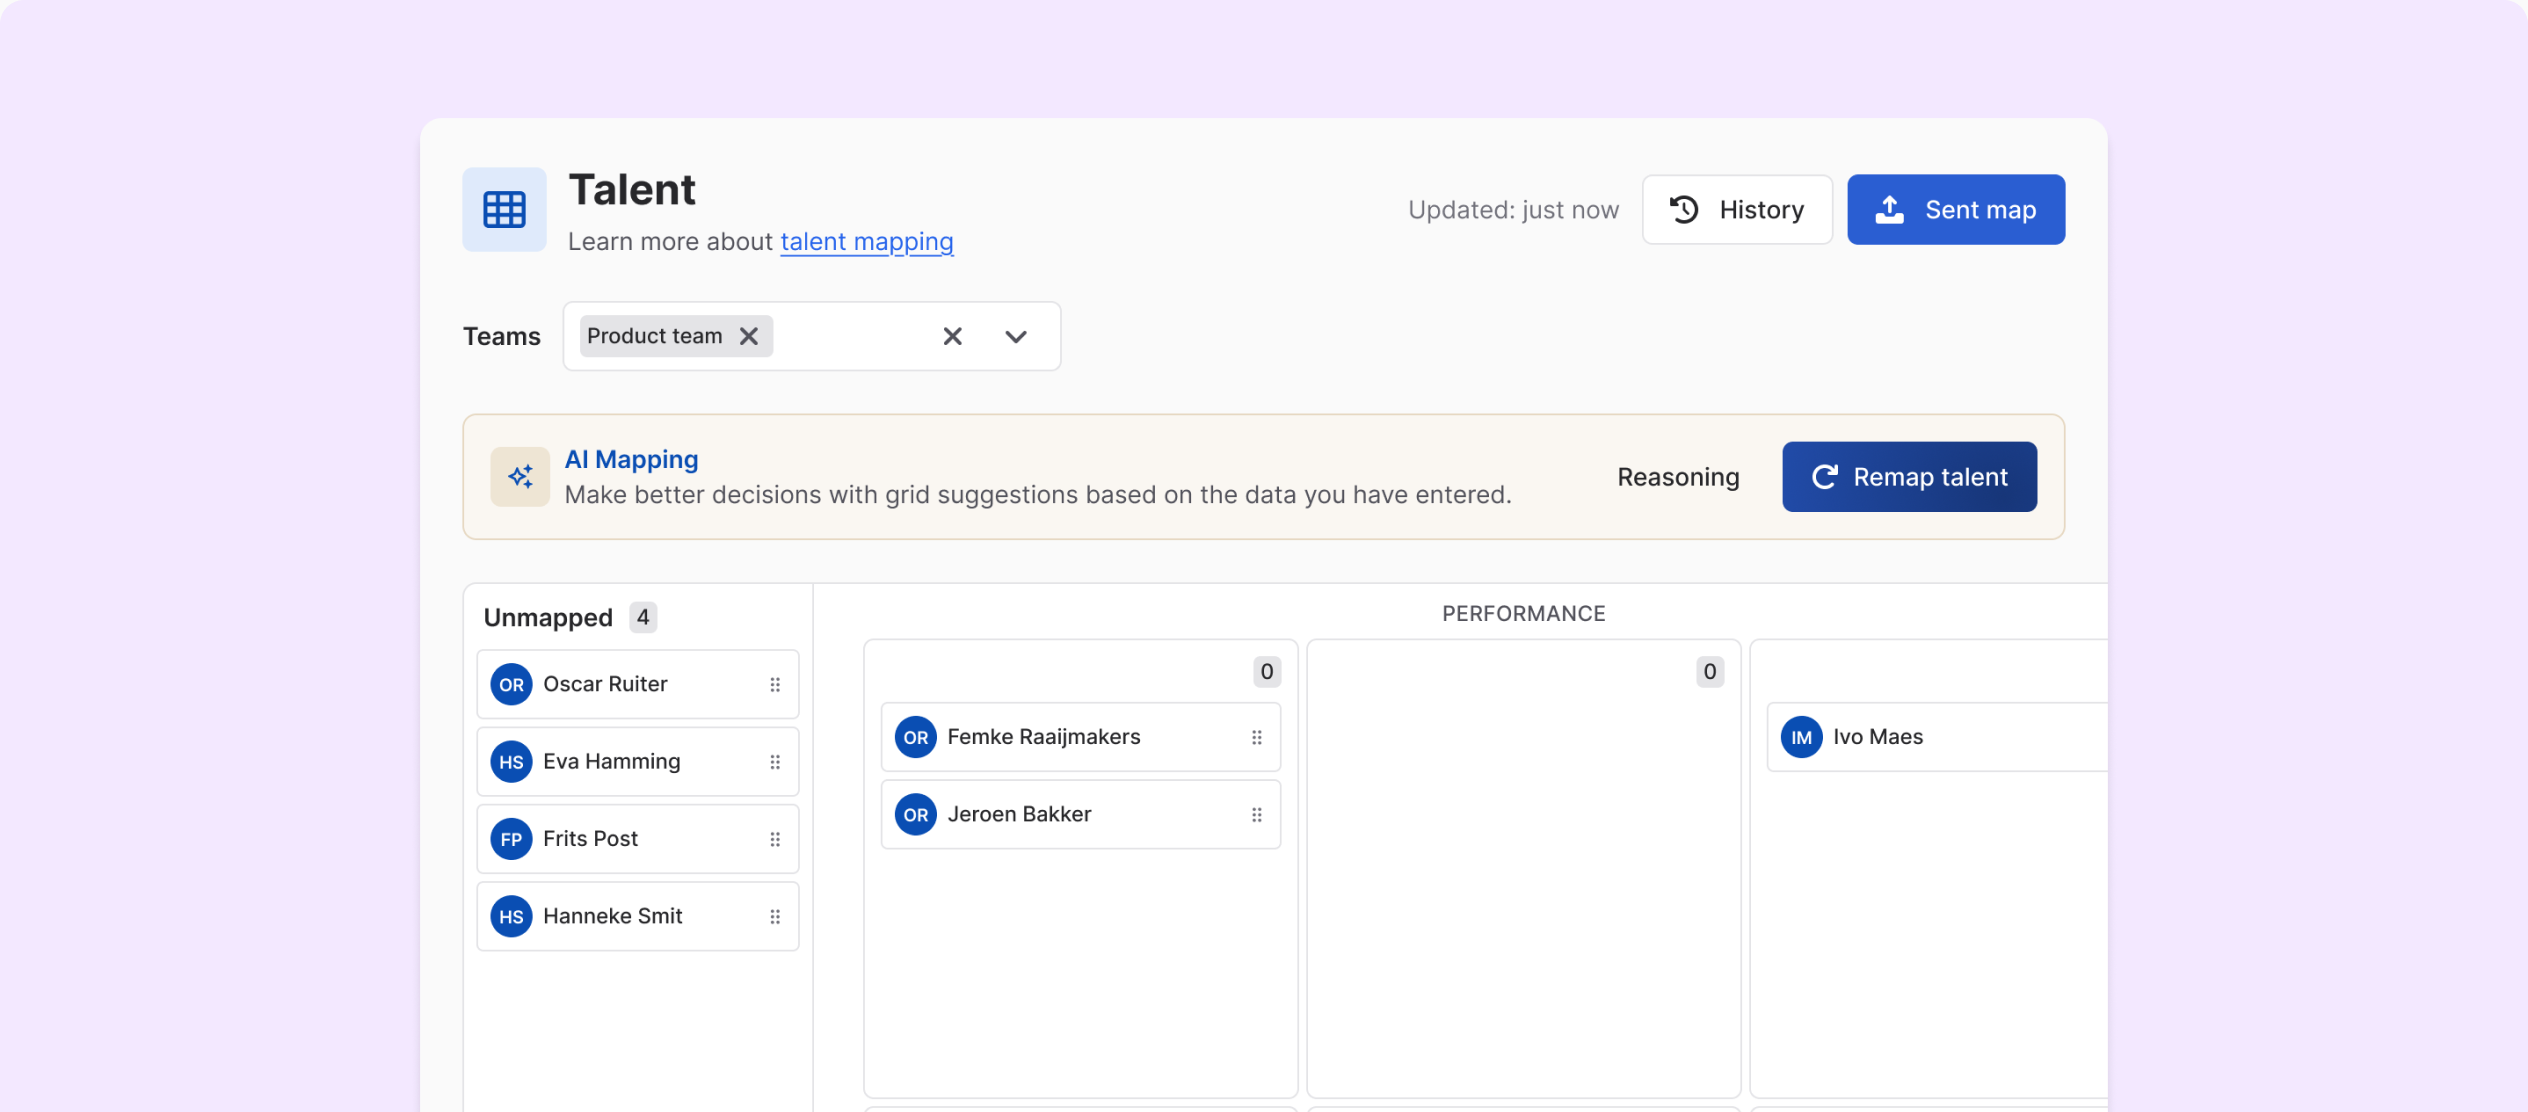Screen dimensions: 2528x1112
Task: Click the Talent page title
Action: [632, 190]
